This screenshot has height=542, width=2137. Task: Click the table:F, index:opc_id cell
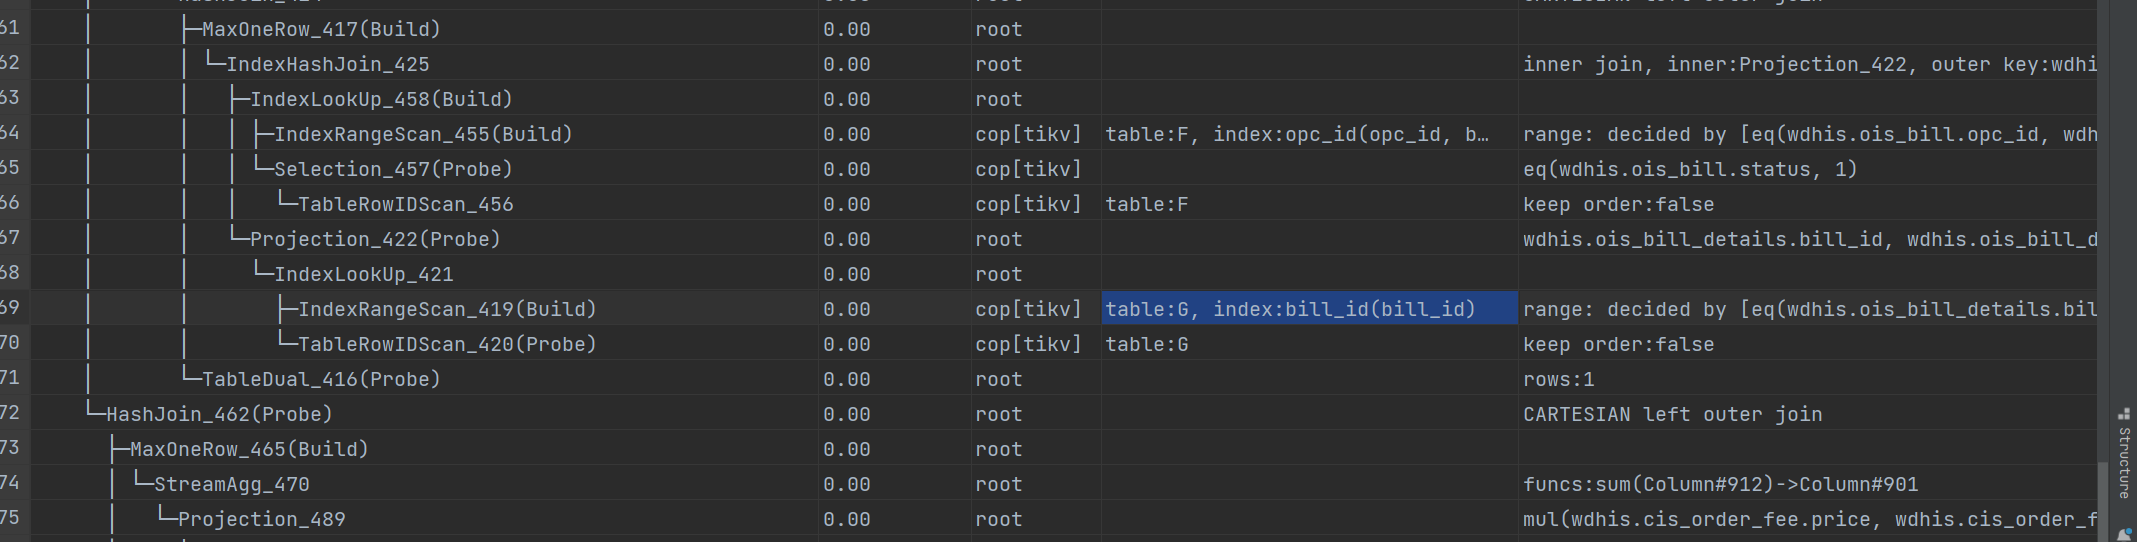1296,135
